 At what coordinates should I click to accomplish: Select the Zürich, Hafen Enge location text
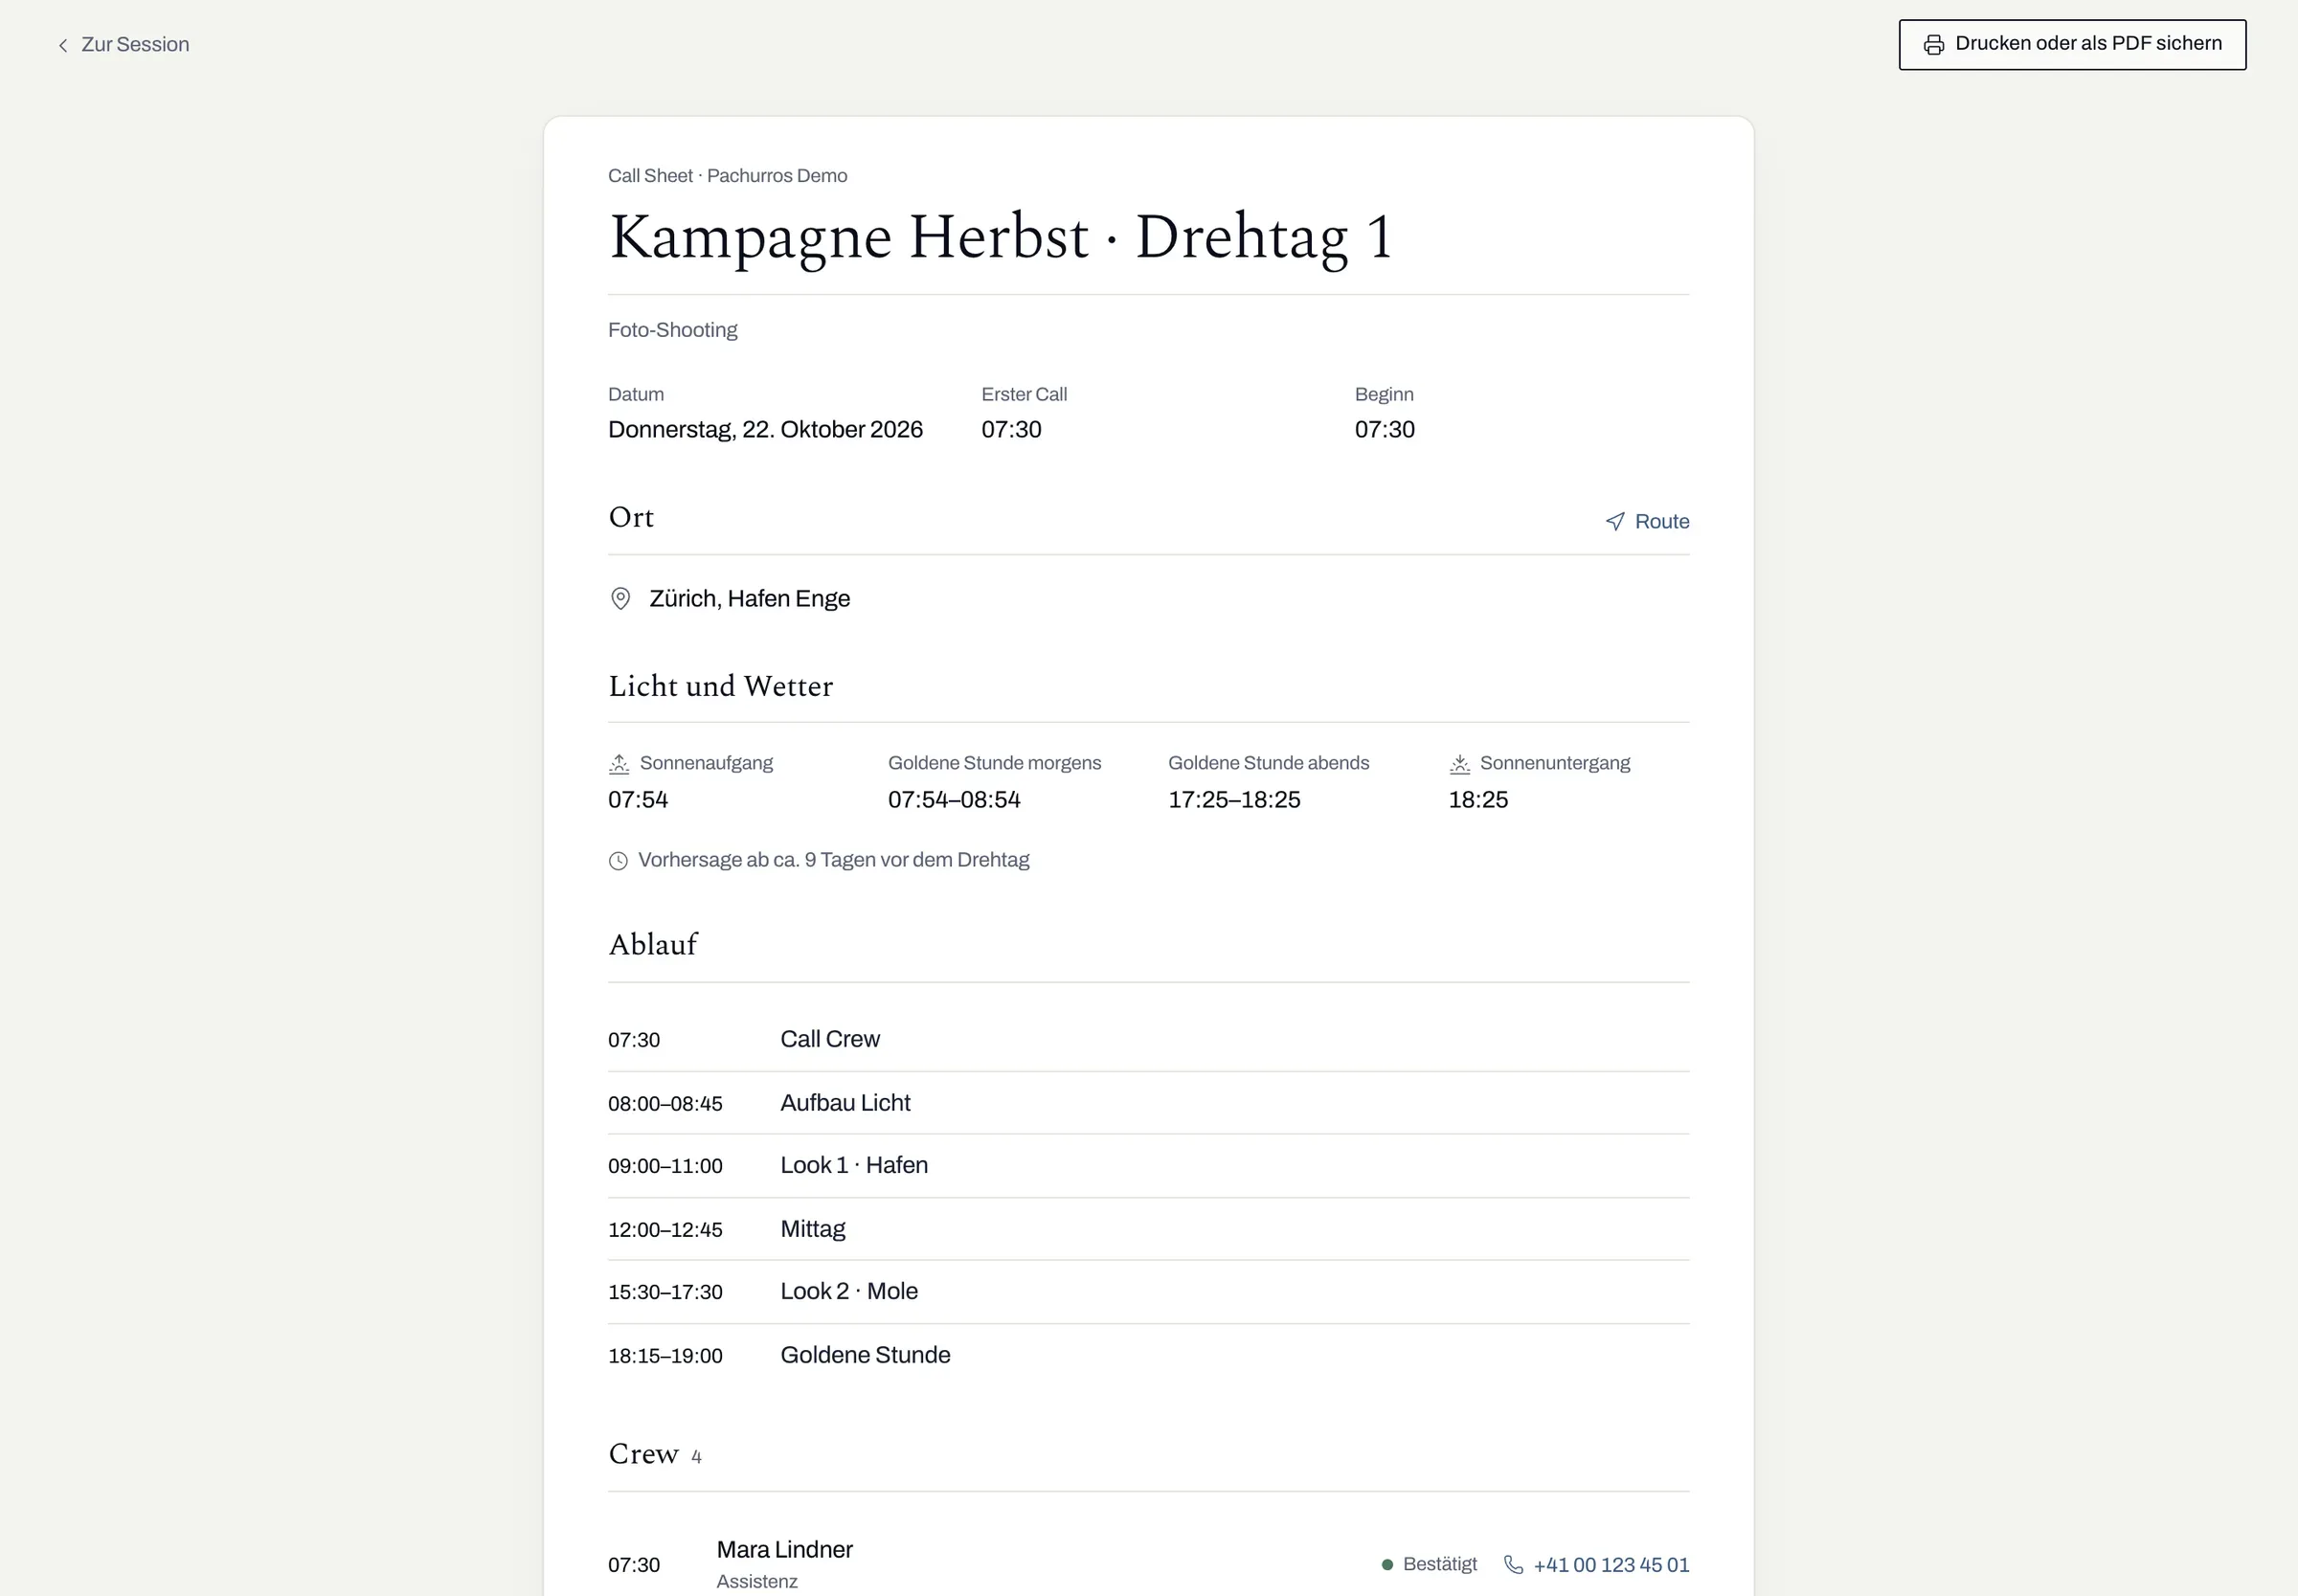coord(750,598)
